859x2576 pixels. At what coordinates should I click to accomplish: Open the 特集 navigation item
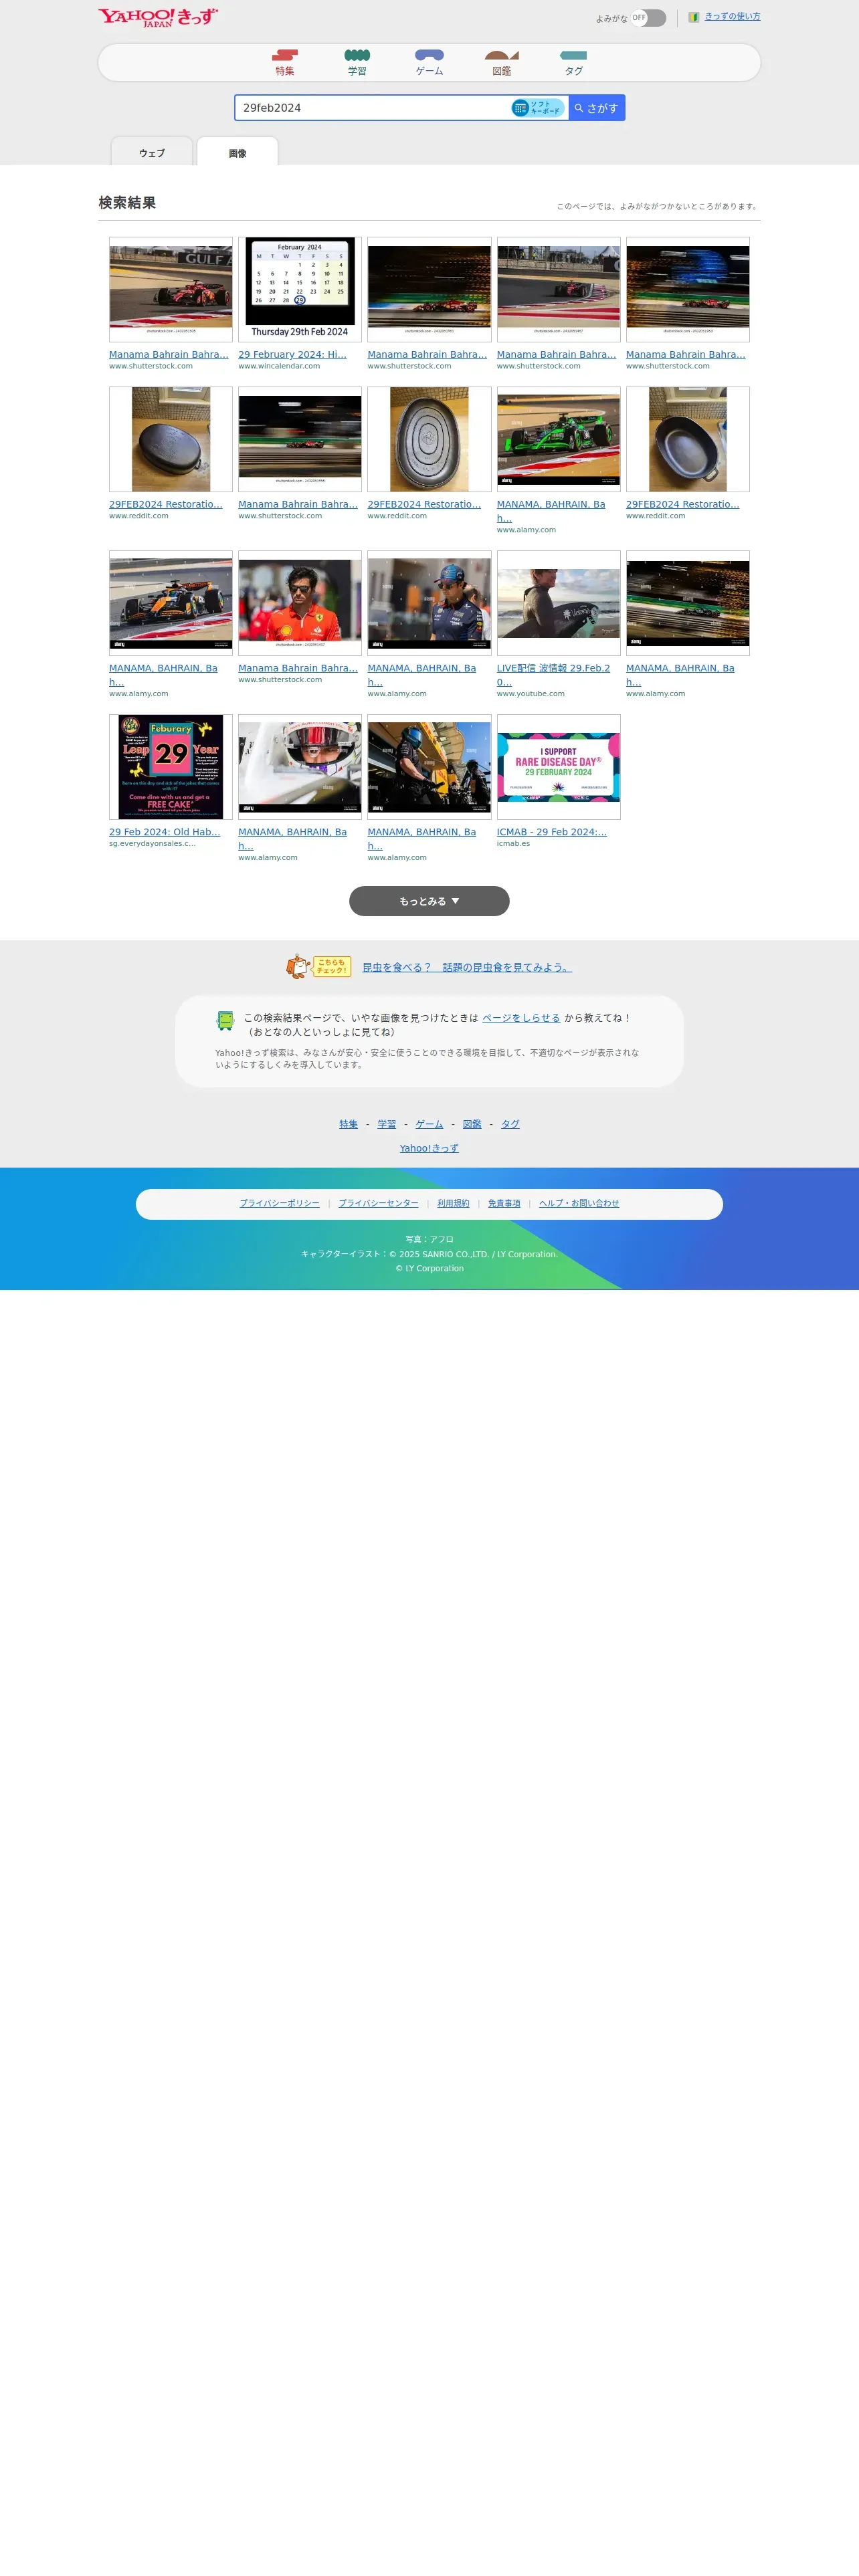pyautogui.click(x=285, y=63)
